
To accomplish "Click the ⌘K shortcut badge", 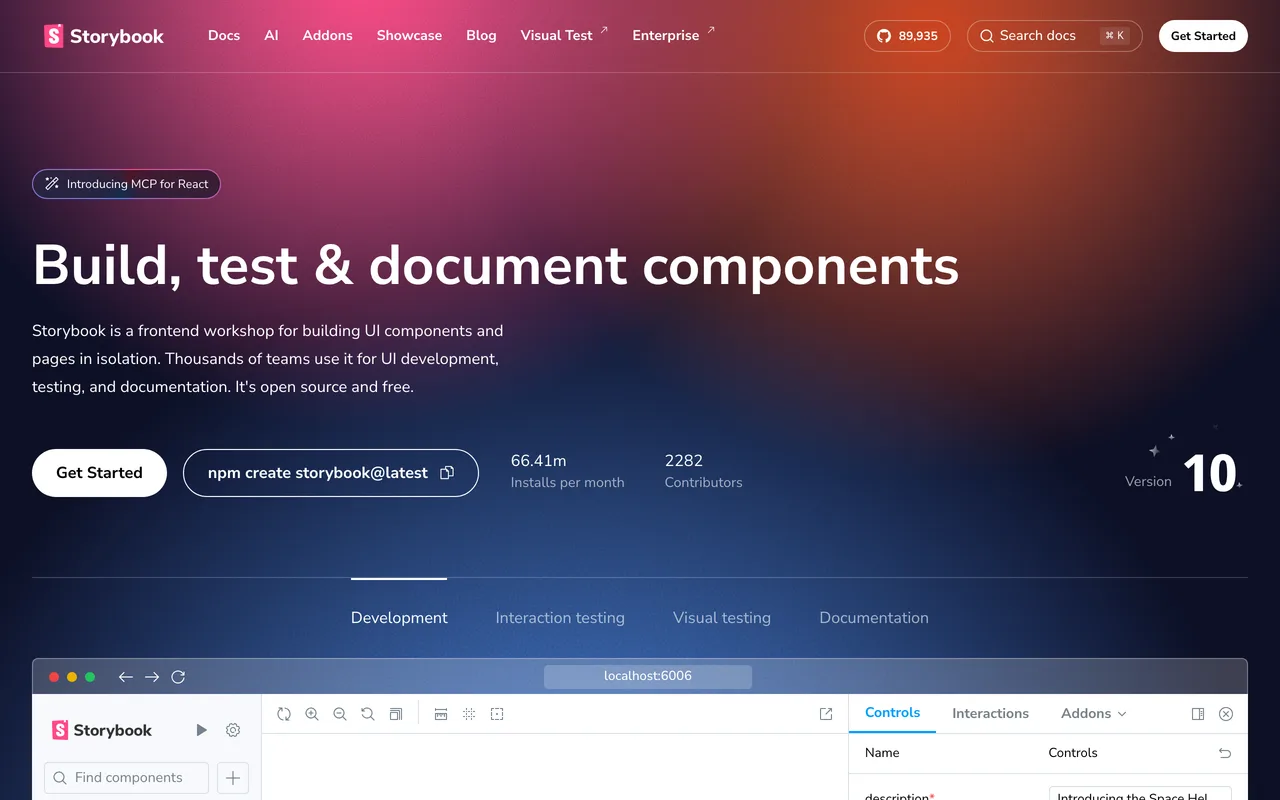I will 1115,36.
